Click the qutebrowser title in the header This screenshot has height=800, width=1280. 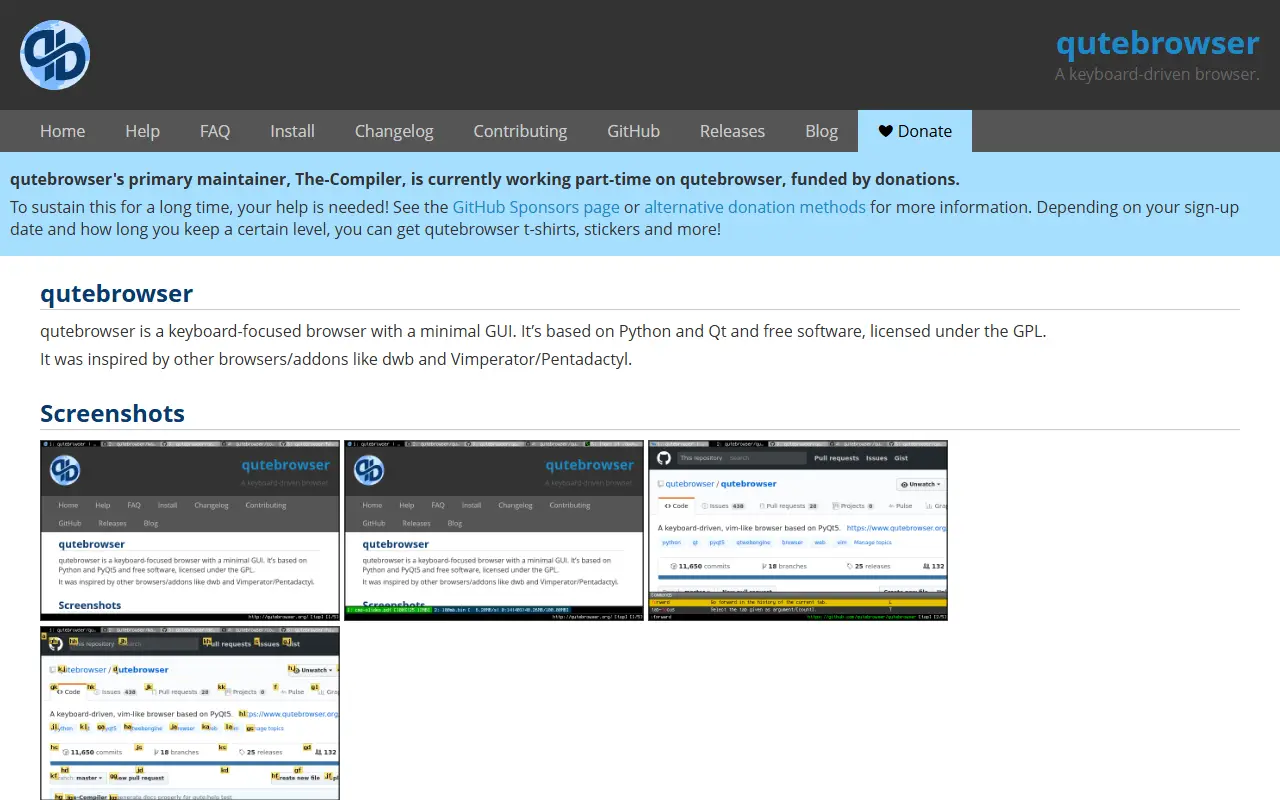(x=1158, y=43)
